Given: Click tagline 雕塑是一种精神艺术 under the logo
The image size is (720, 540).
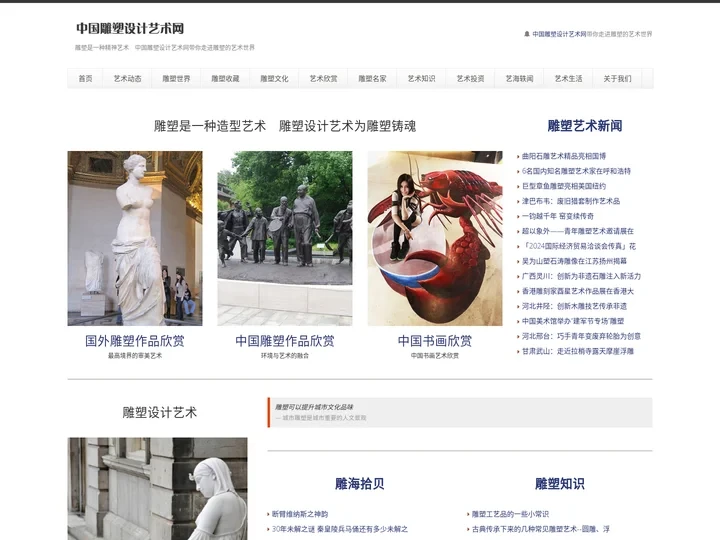Looking at the screenshot, I should coord(102,47).
